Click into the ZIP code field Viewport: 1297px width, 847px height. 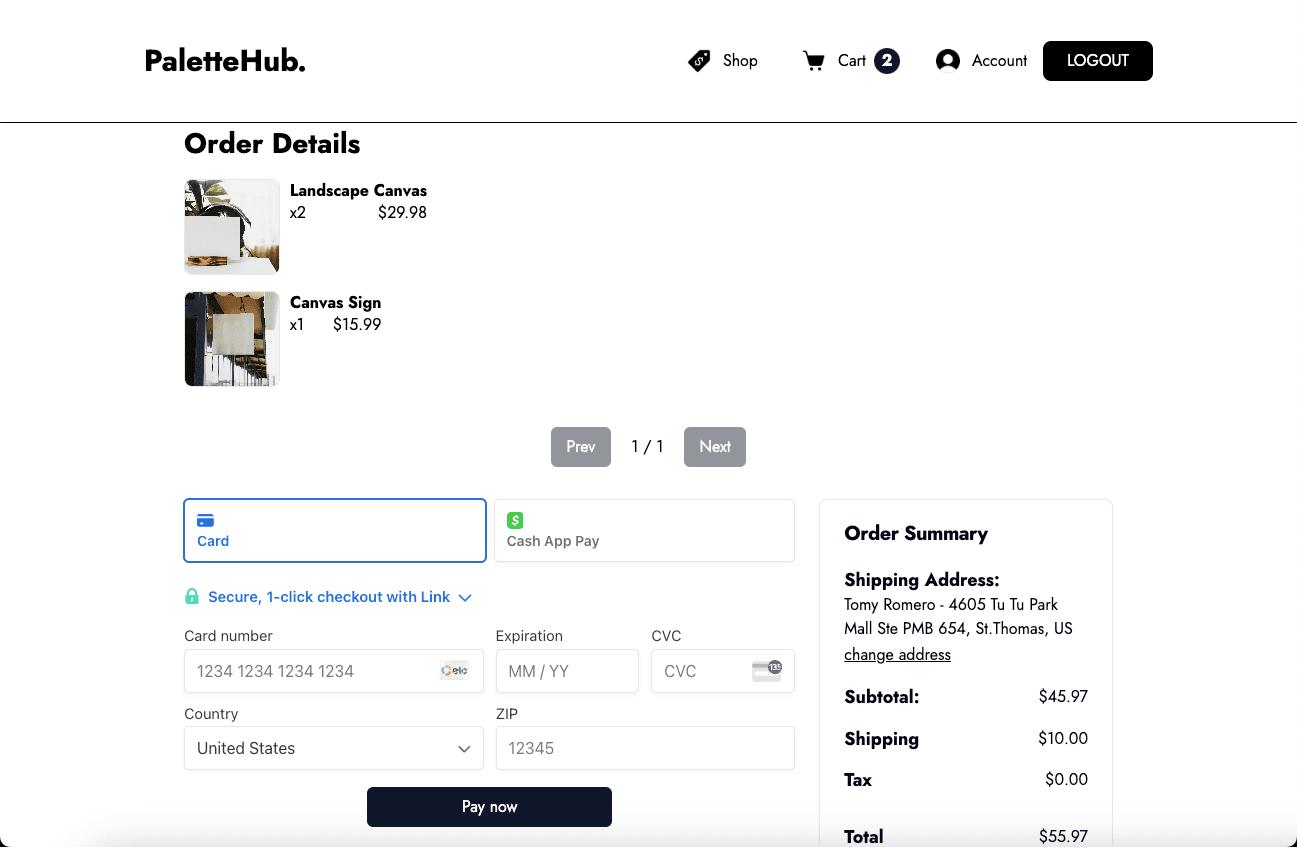click(x=645, y=748)
